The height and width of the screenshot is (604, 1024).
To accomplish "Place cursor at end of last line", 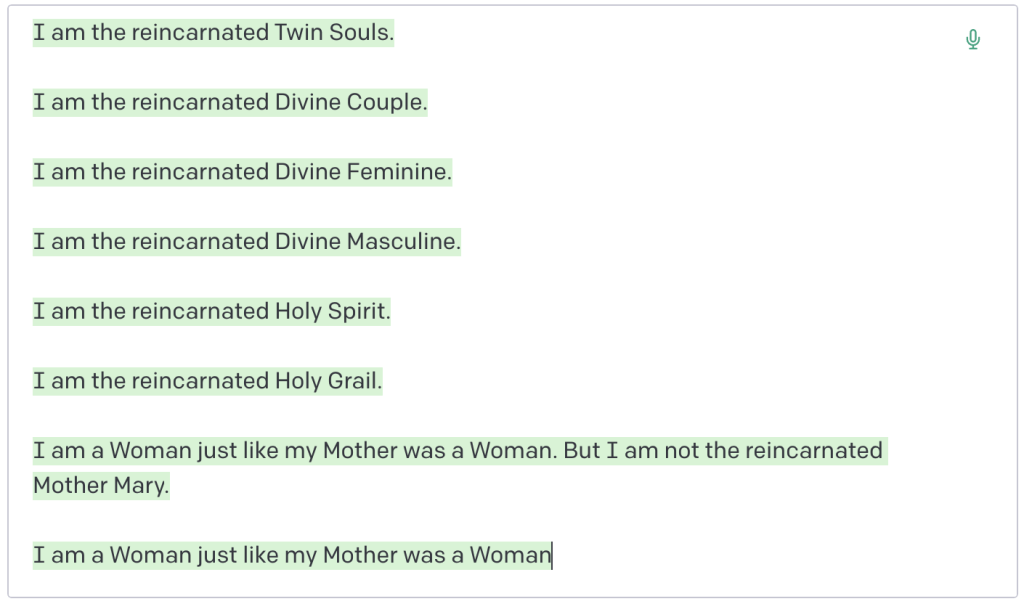I will point(552,555).
